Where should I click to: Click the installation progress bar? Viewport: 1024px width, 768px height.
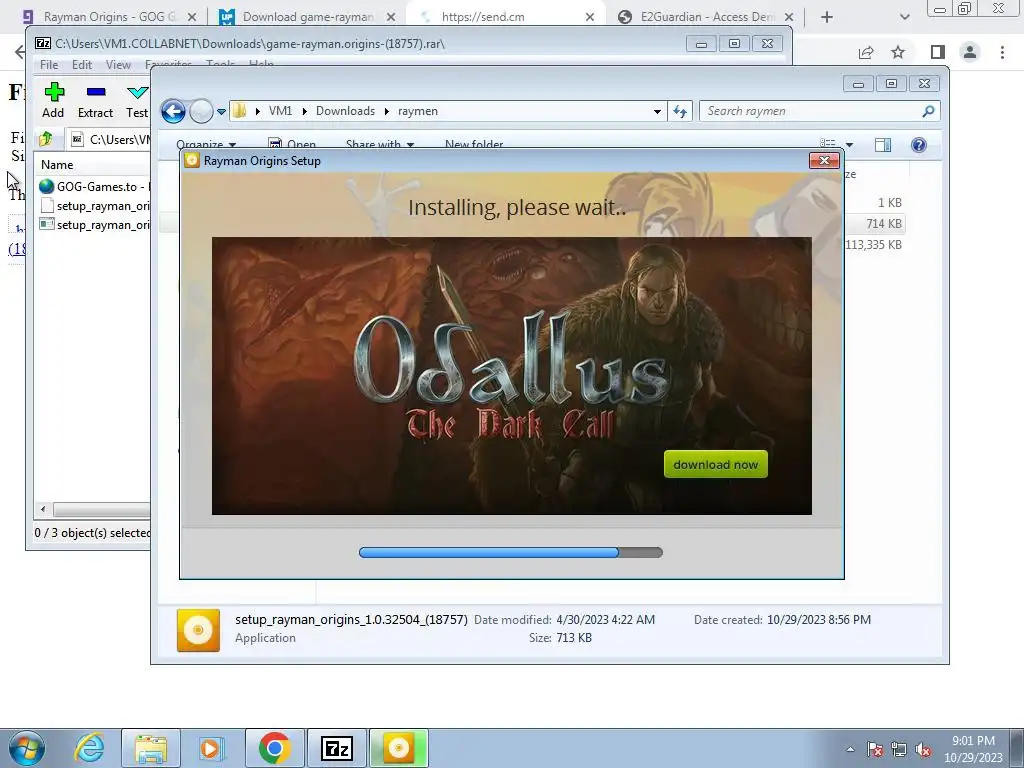click(x=511, y=552)
